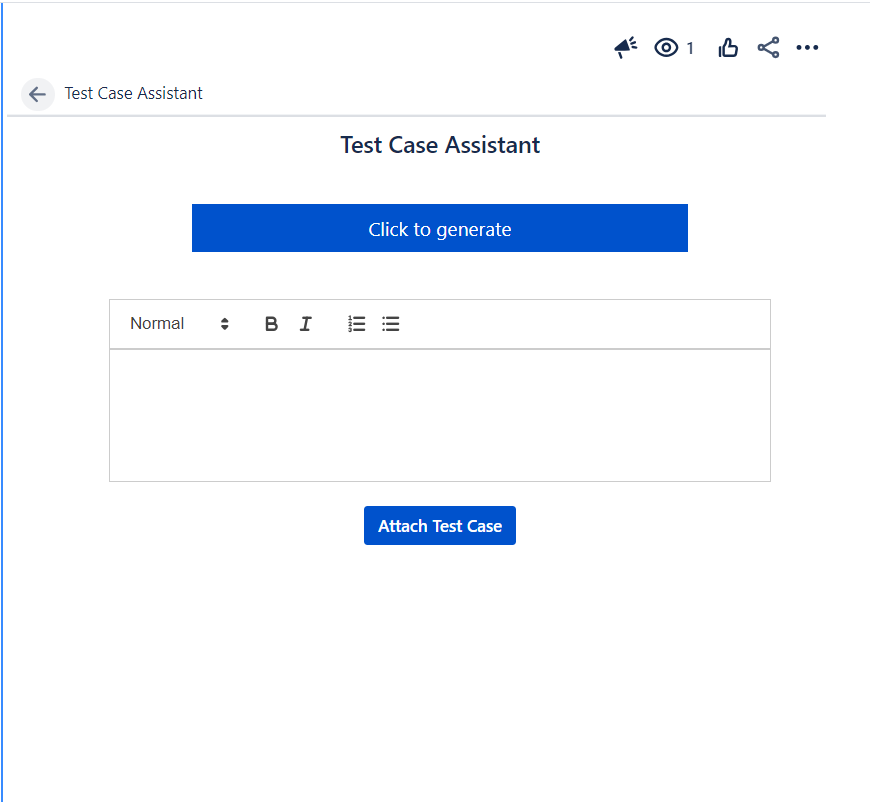The image size is (870, 802).
Task: Open sharing options via the share icon
Action: [x=768, y=47]
